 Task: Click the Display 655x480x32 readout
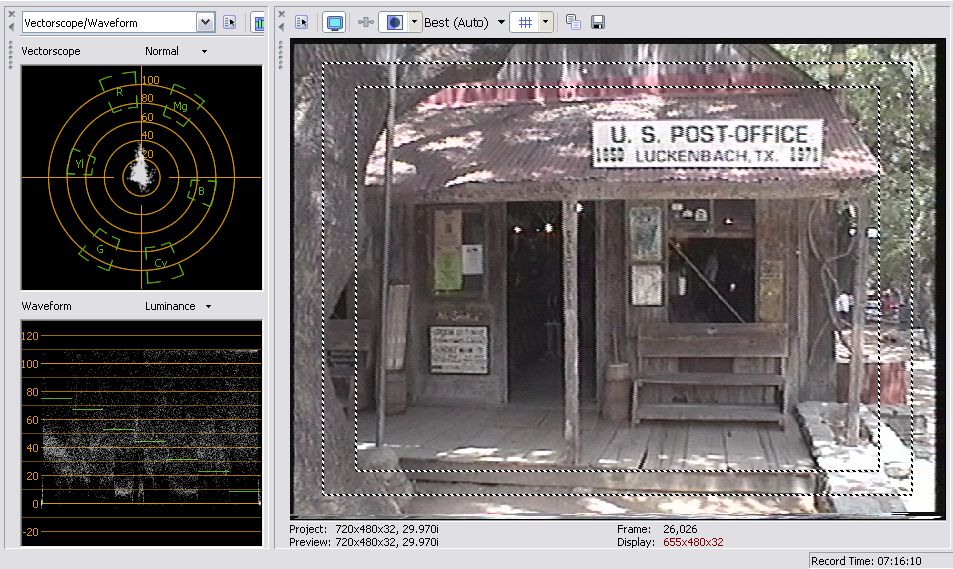pos(670,542)
